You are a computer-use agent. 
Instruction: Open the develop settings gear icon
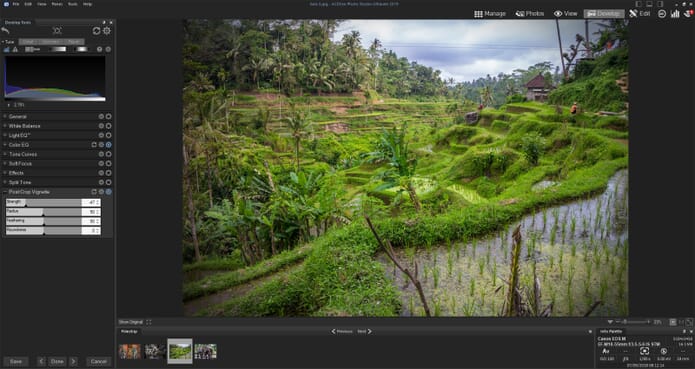[107, 31]
